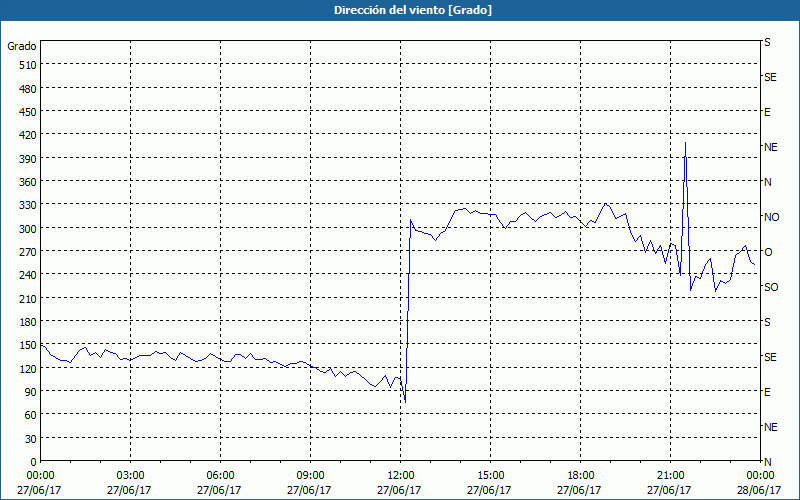Click the 28/06/17 date label
Image resolution: width=800 pixels, height=500 pixels.
pyautogui.click(x=759, y=490)
